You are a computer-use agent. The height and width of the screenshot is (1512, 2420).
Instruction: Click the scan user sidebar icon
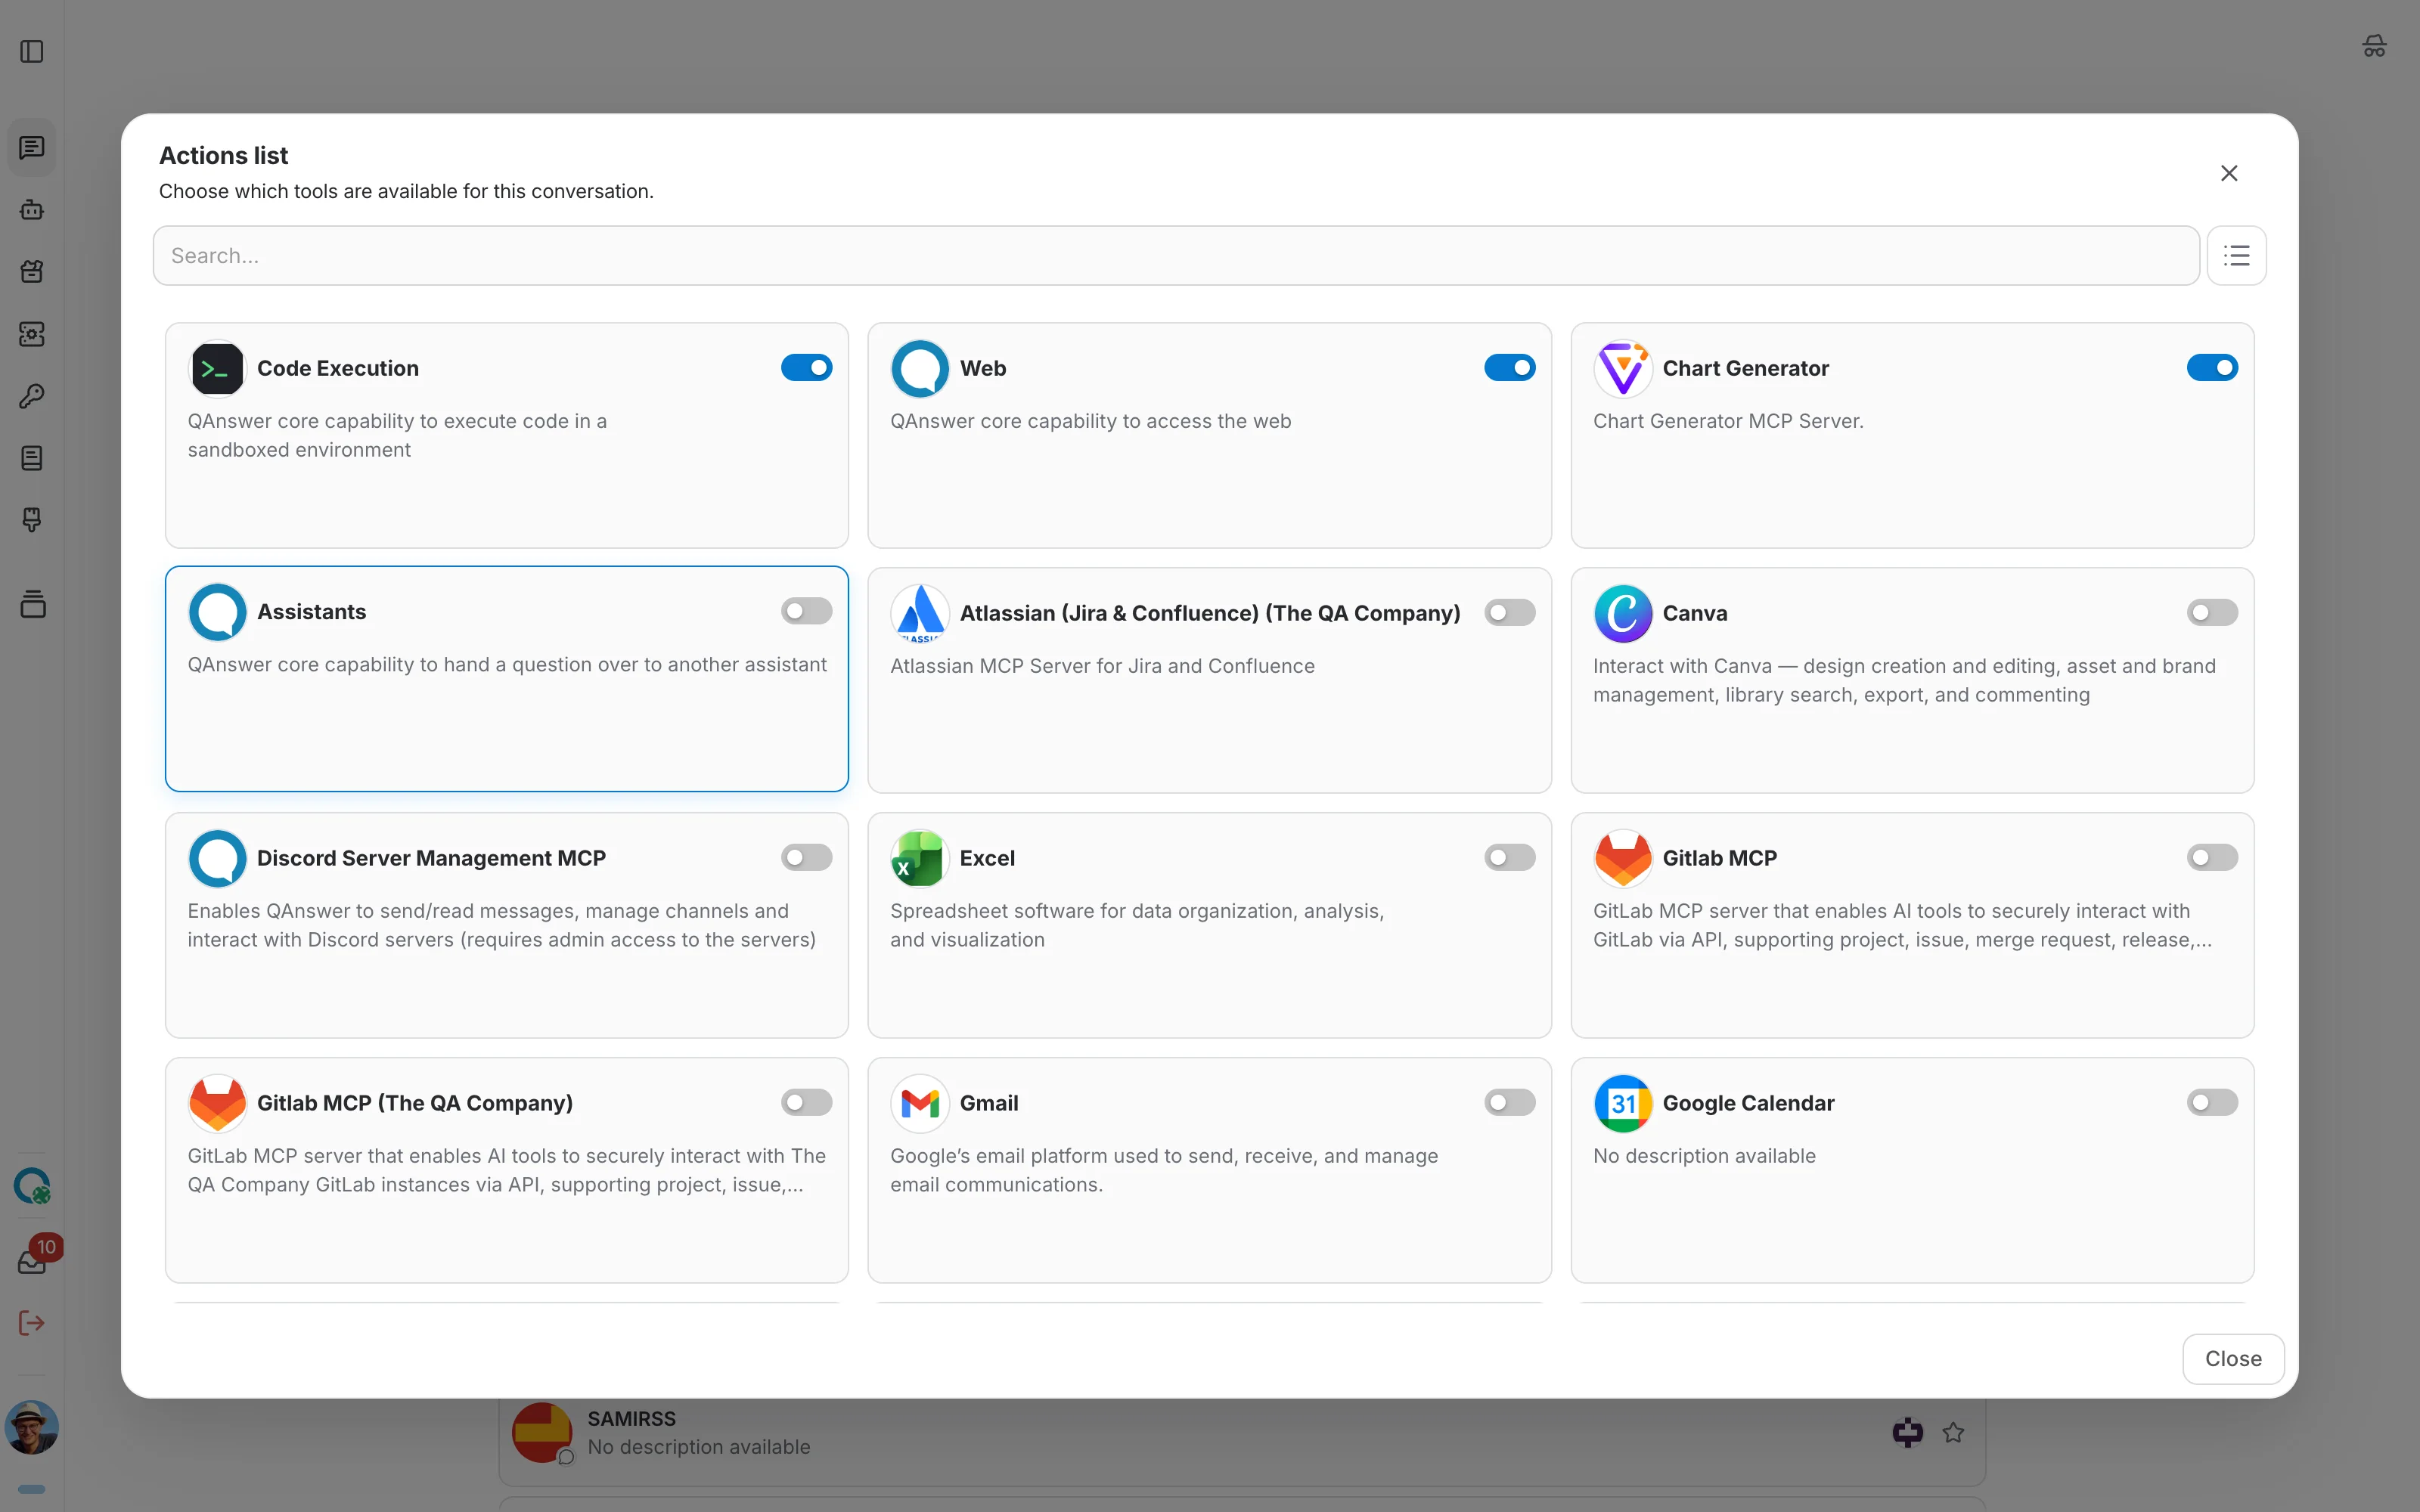tap(32, 334)
